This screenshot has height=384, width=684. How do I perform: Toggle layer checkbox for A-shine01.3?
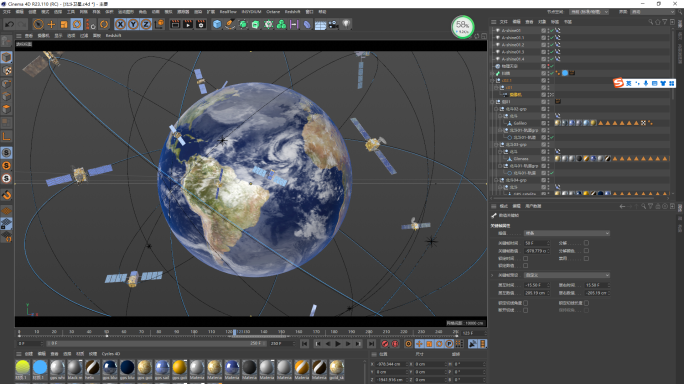click(x=544, y=52)
